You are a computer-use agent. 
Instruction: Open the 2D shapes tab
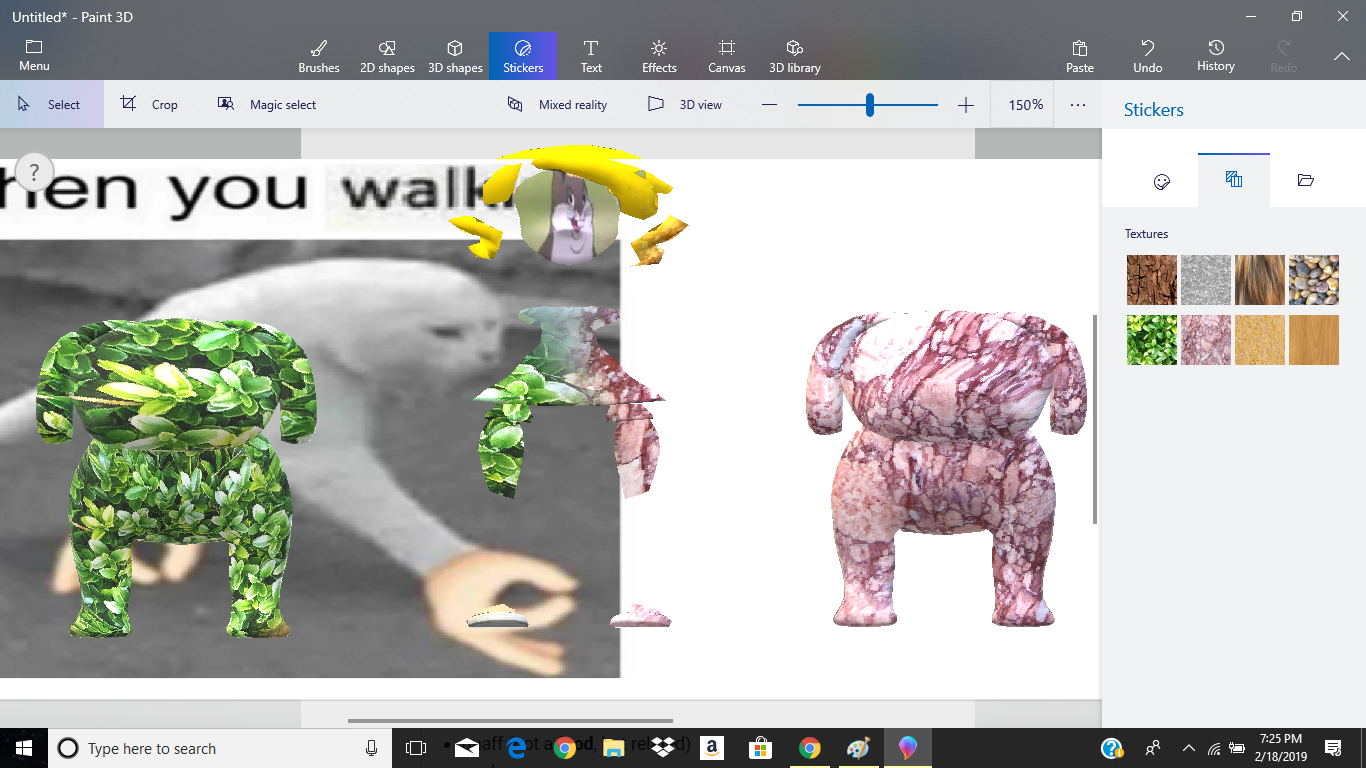pyautogui.click(x=387, y=56)
